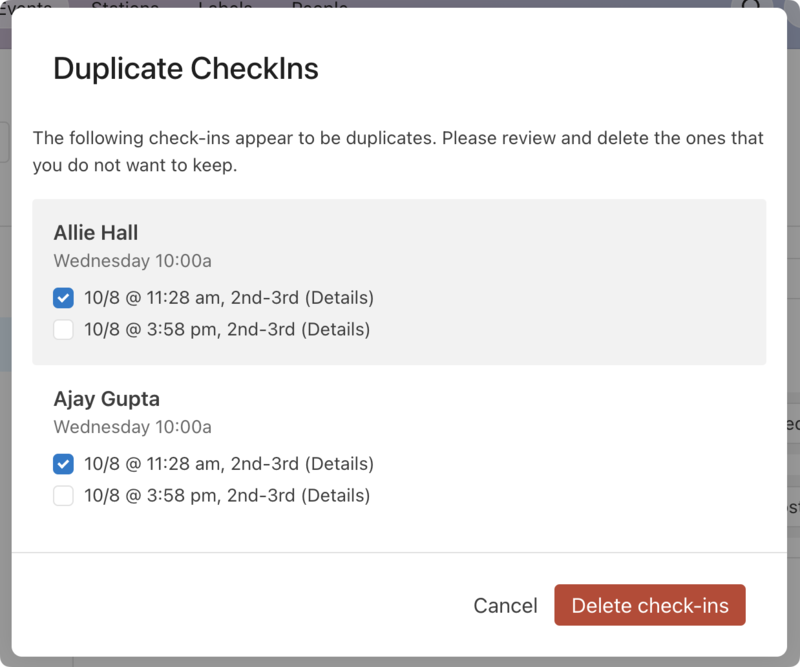Check Allie Hall's 3:58 pm check-in
The image size is (800, 667).
point(63,329)
